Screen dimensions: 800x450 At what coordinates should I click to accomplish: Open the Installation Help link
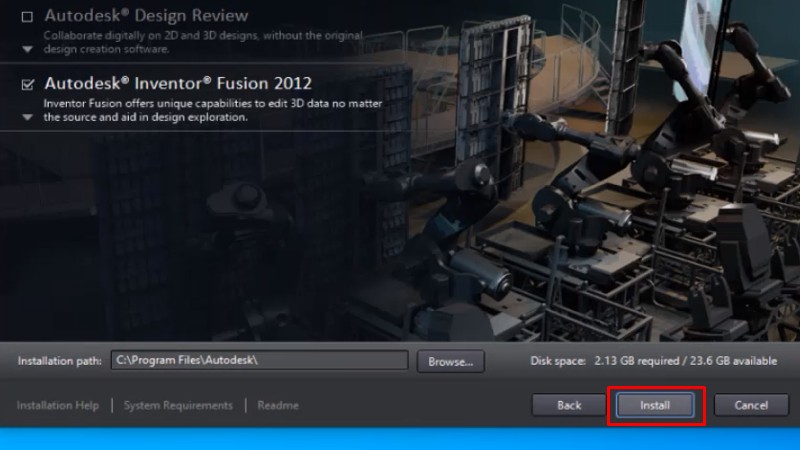click(58, 405)
